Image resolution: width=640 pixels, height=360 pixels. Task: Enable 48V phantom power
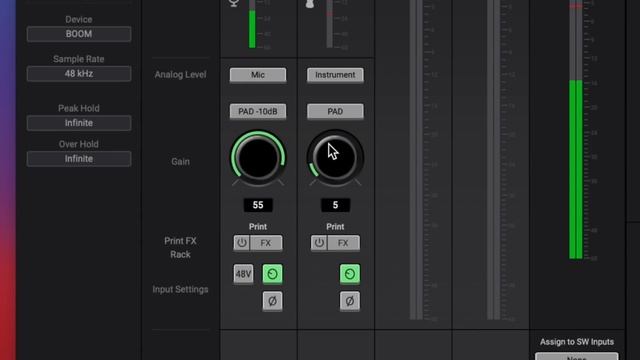point(243,274)
